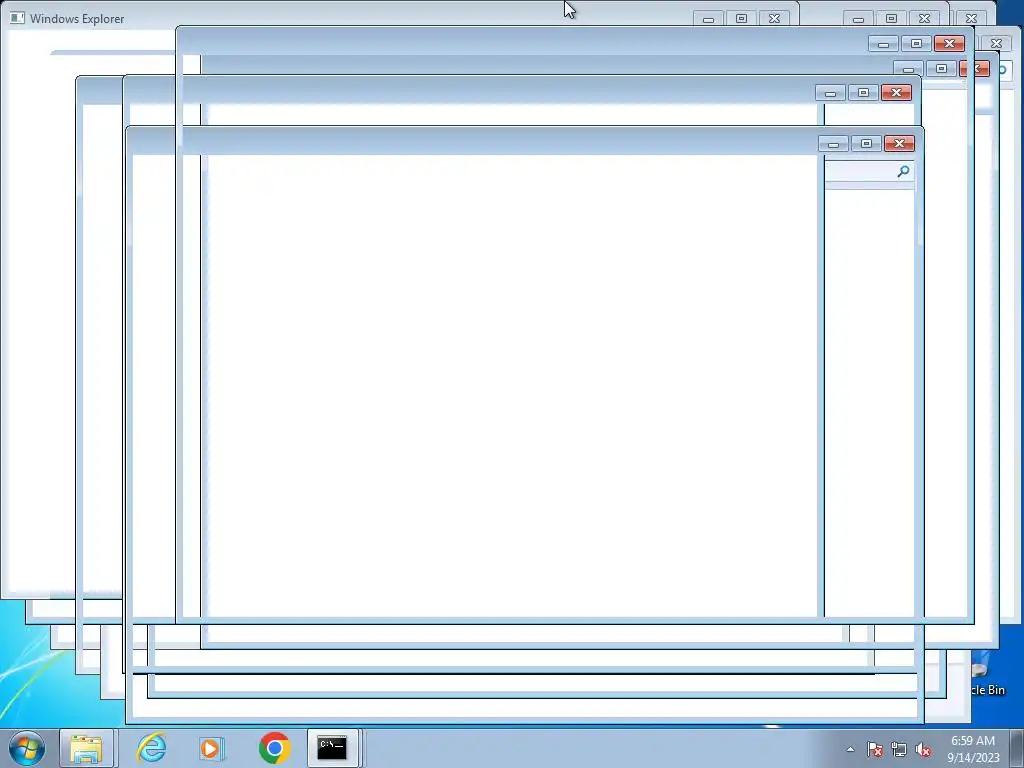Open the Start menu orb
The image size is (1024, 768).
click(x=27, y=748)
